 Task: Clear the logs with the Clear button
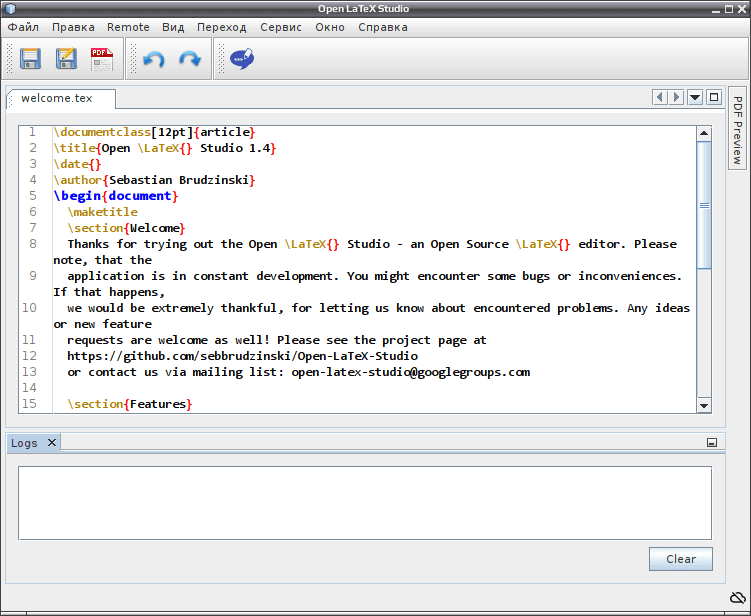coord(681,559)
